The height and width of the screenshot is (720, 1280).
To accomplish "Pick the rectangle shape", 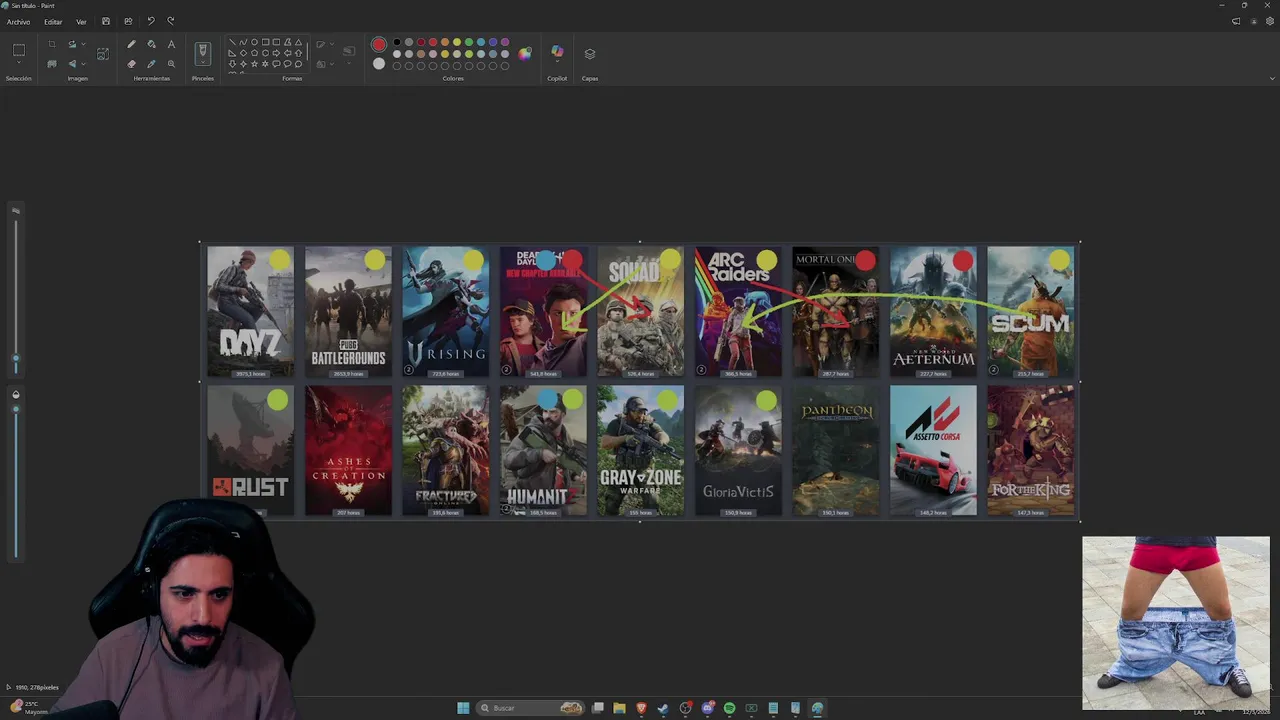I will pyautogui.click(x=265, y=42).
